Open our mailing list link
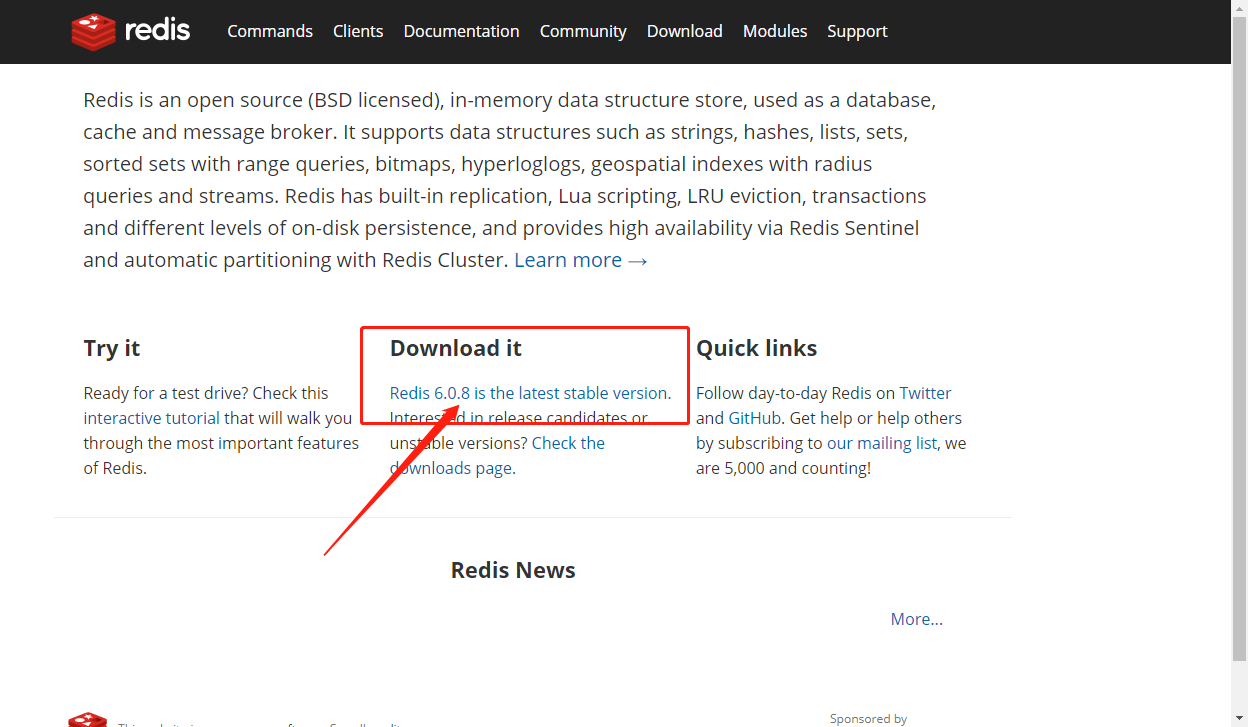1248x727 pixels. (882, 443)
